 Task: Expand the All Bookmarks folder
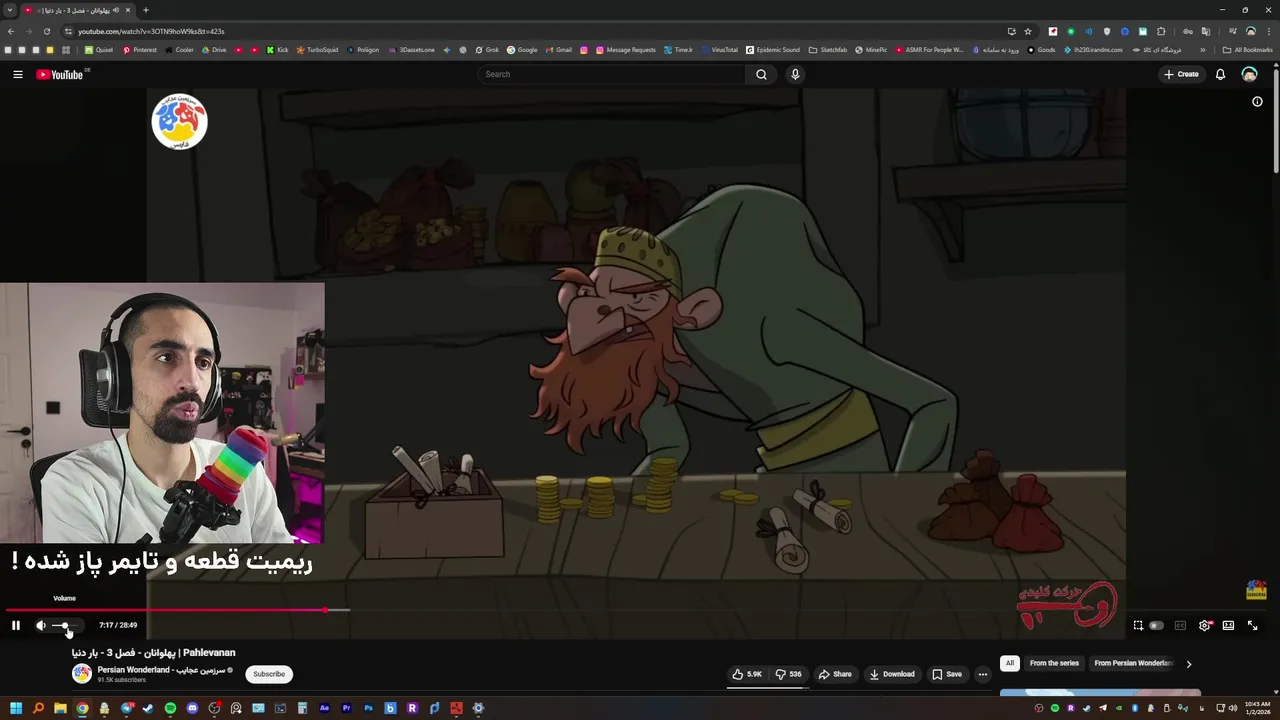coord(1247,50)
